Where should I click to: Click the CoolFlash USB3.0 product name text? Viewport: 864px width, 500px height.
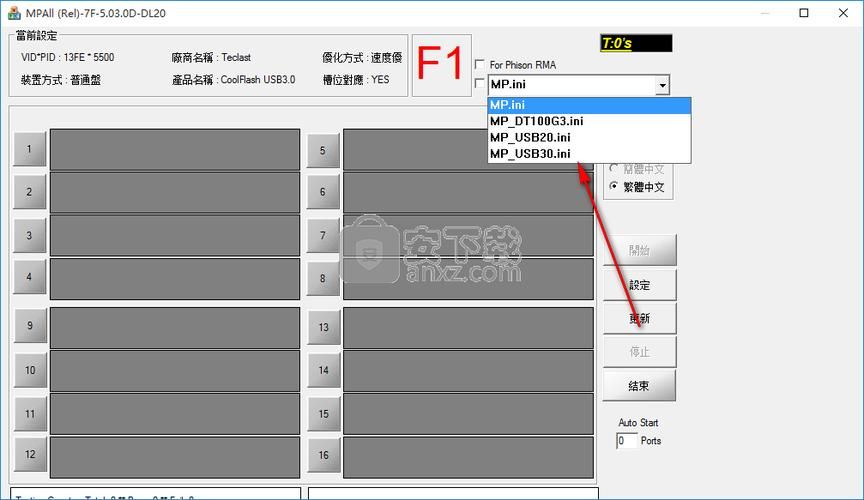[258, 80]
